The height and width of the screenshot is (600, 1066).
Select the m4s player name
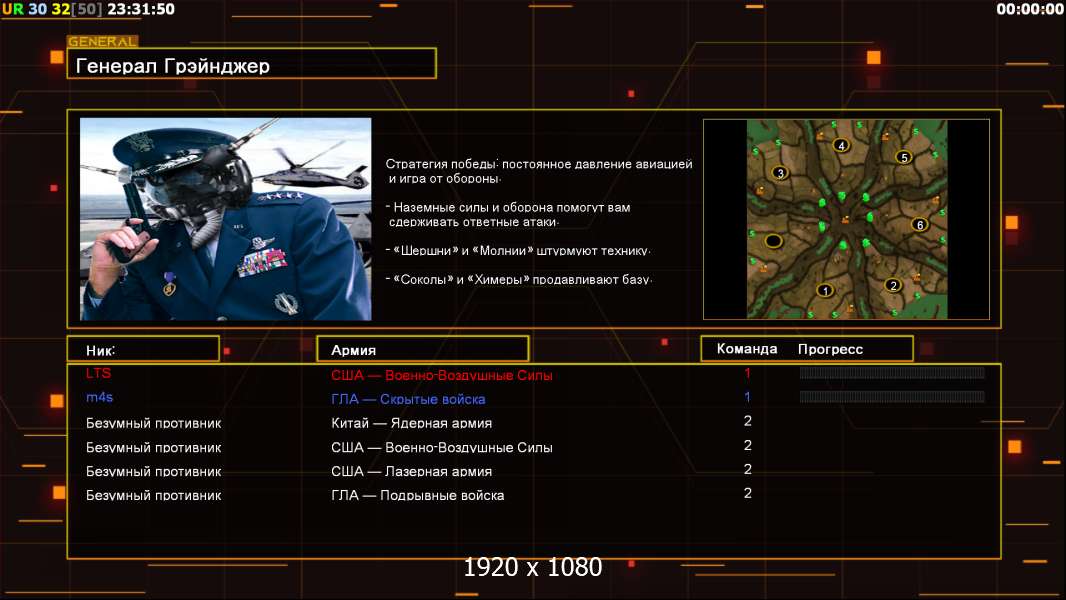click(100, 398)
